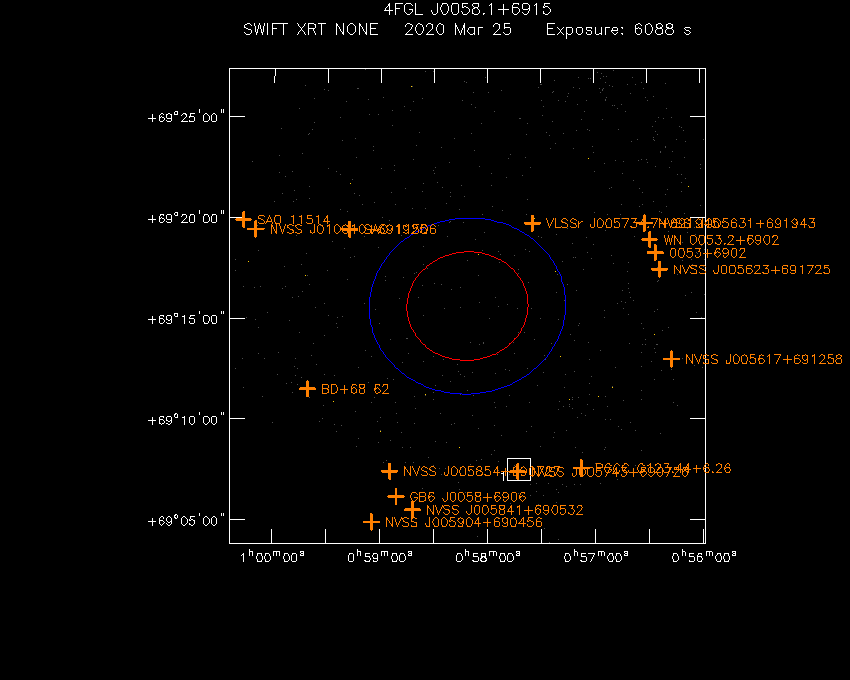
Task: Click the BD+68 62 label
Action: [x=355, y=389]
